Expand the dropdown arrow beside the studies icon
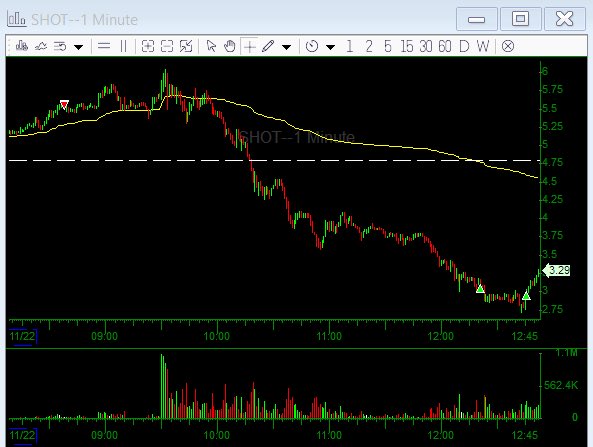The image size is (593, 447). click(x=78, y=47)
